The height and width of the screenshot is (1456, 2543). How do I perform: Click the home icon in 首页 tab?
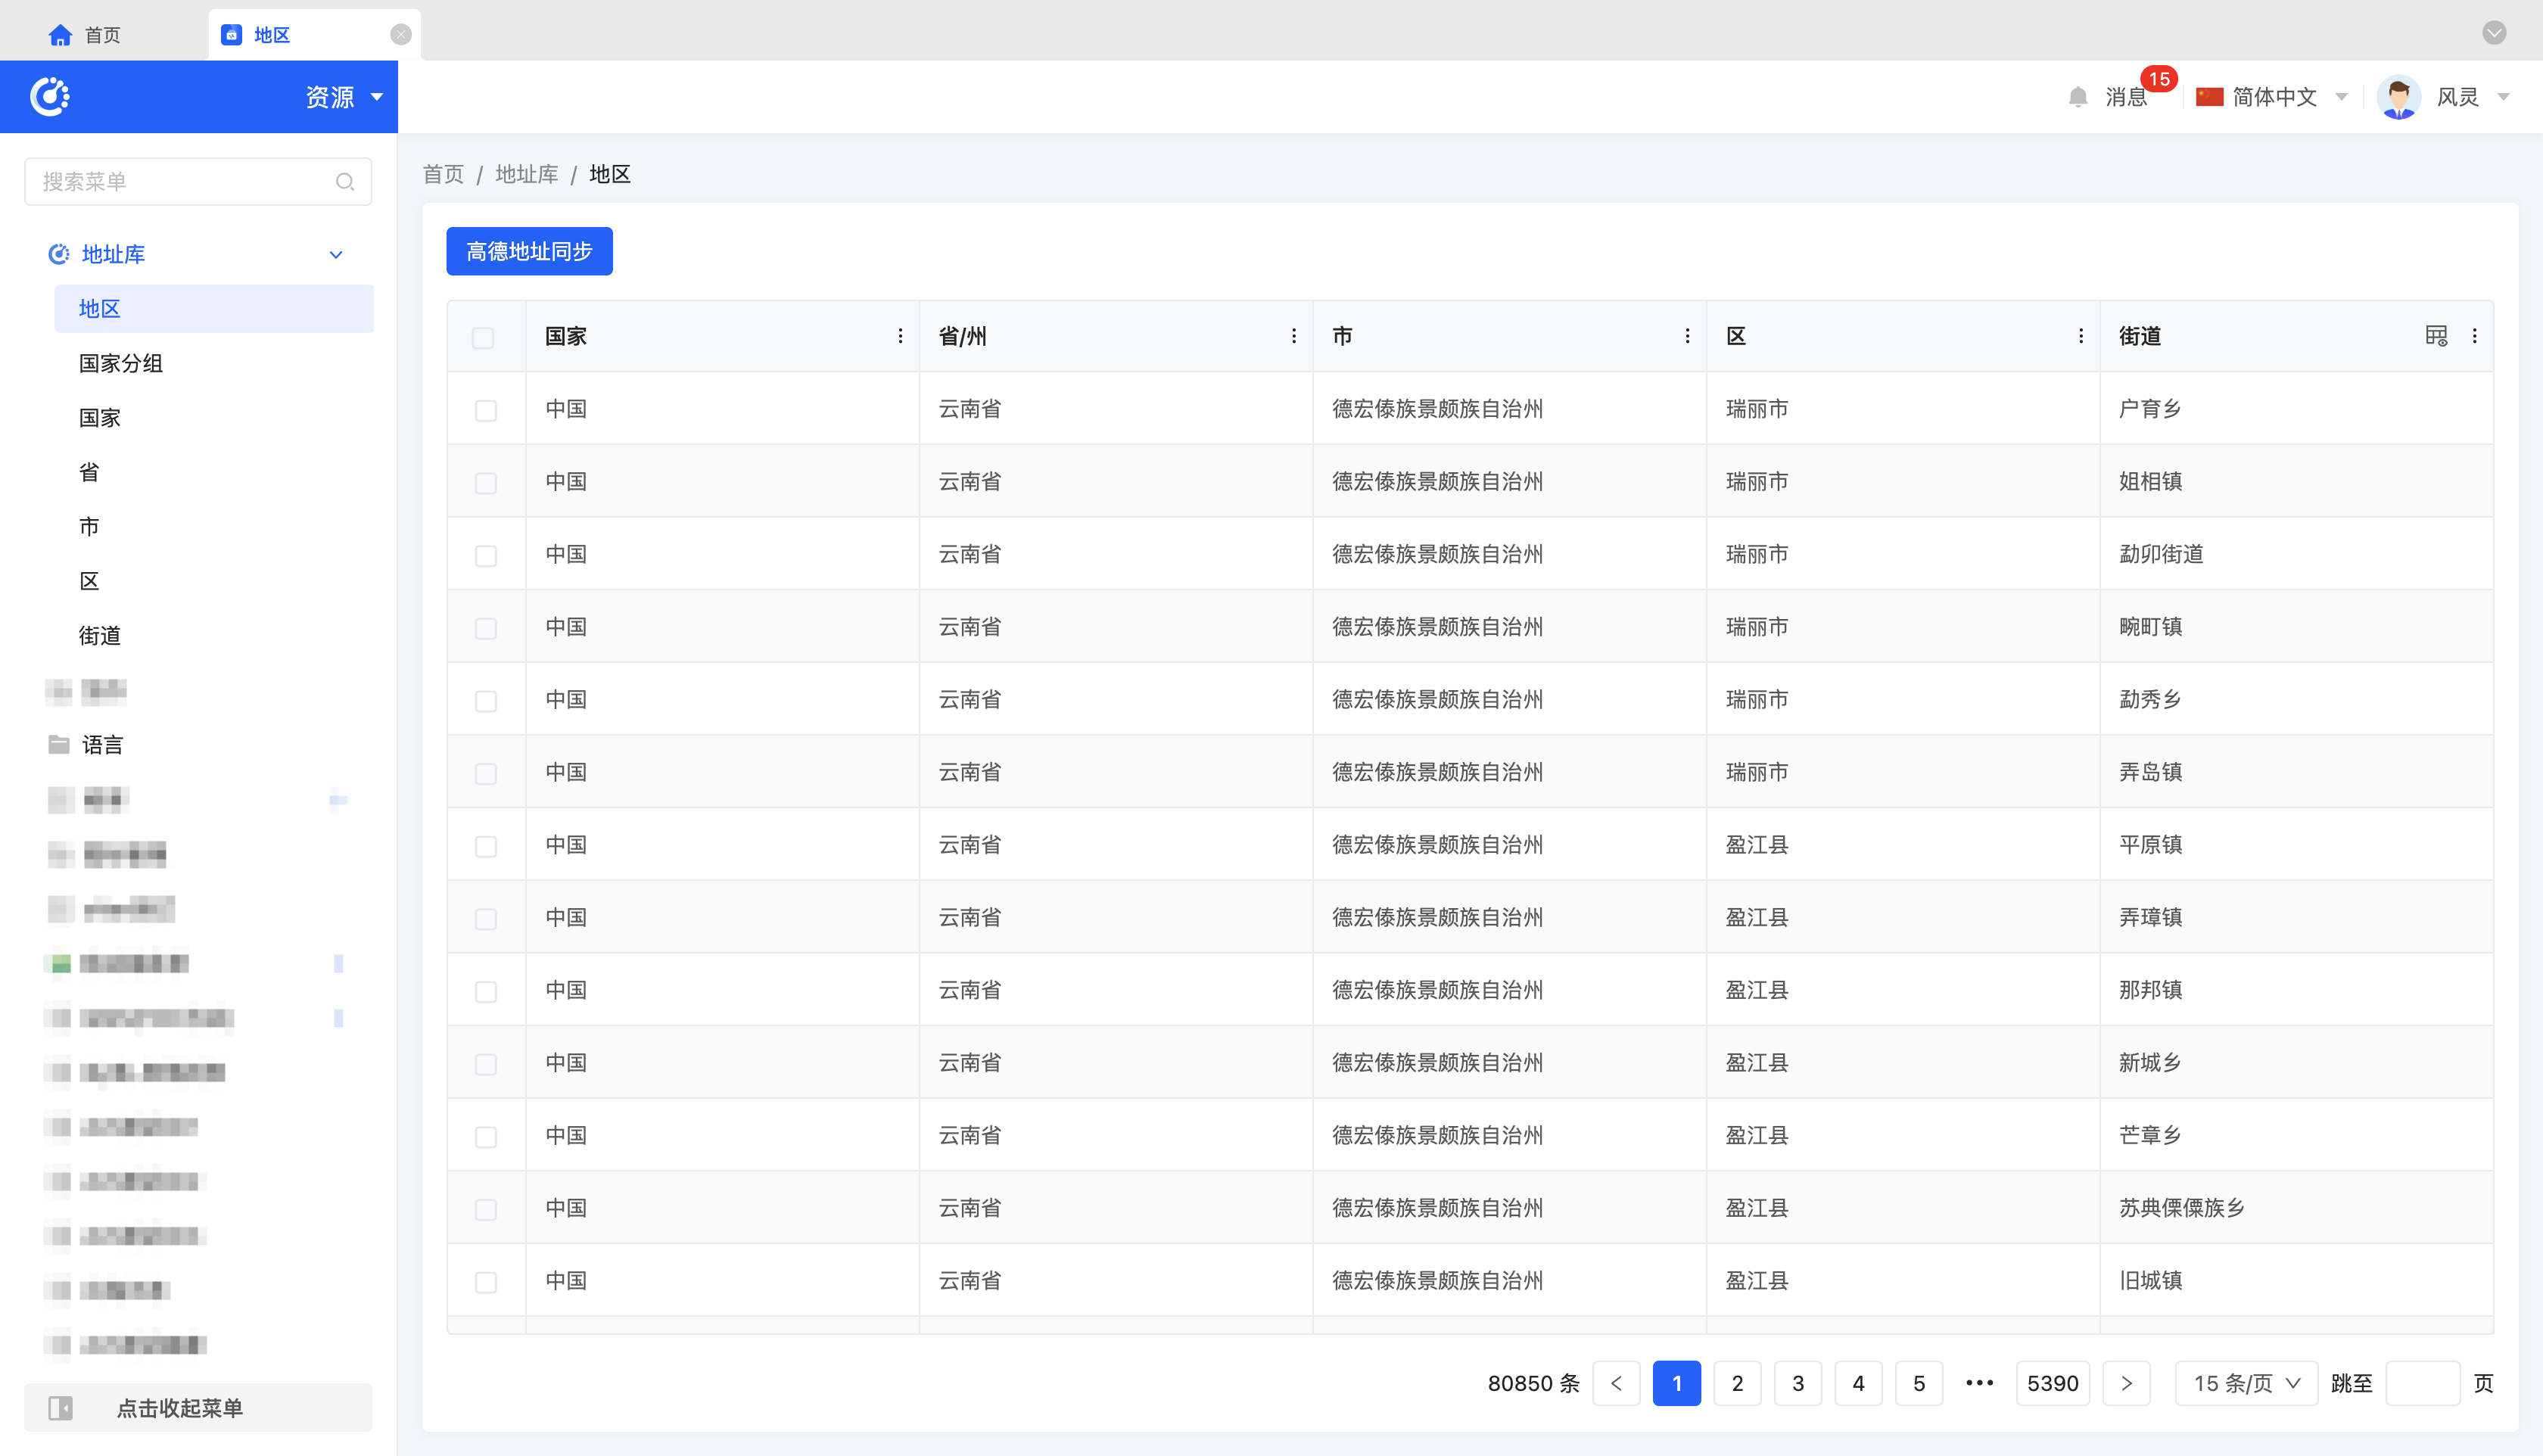(60, 35)
